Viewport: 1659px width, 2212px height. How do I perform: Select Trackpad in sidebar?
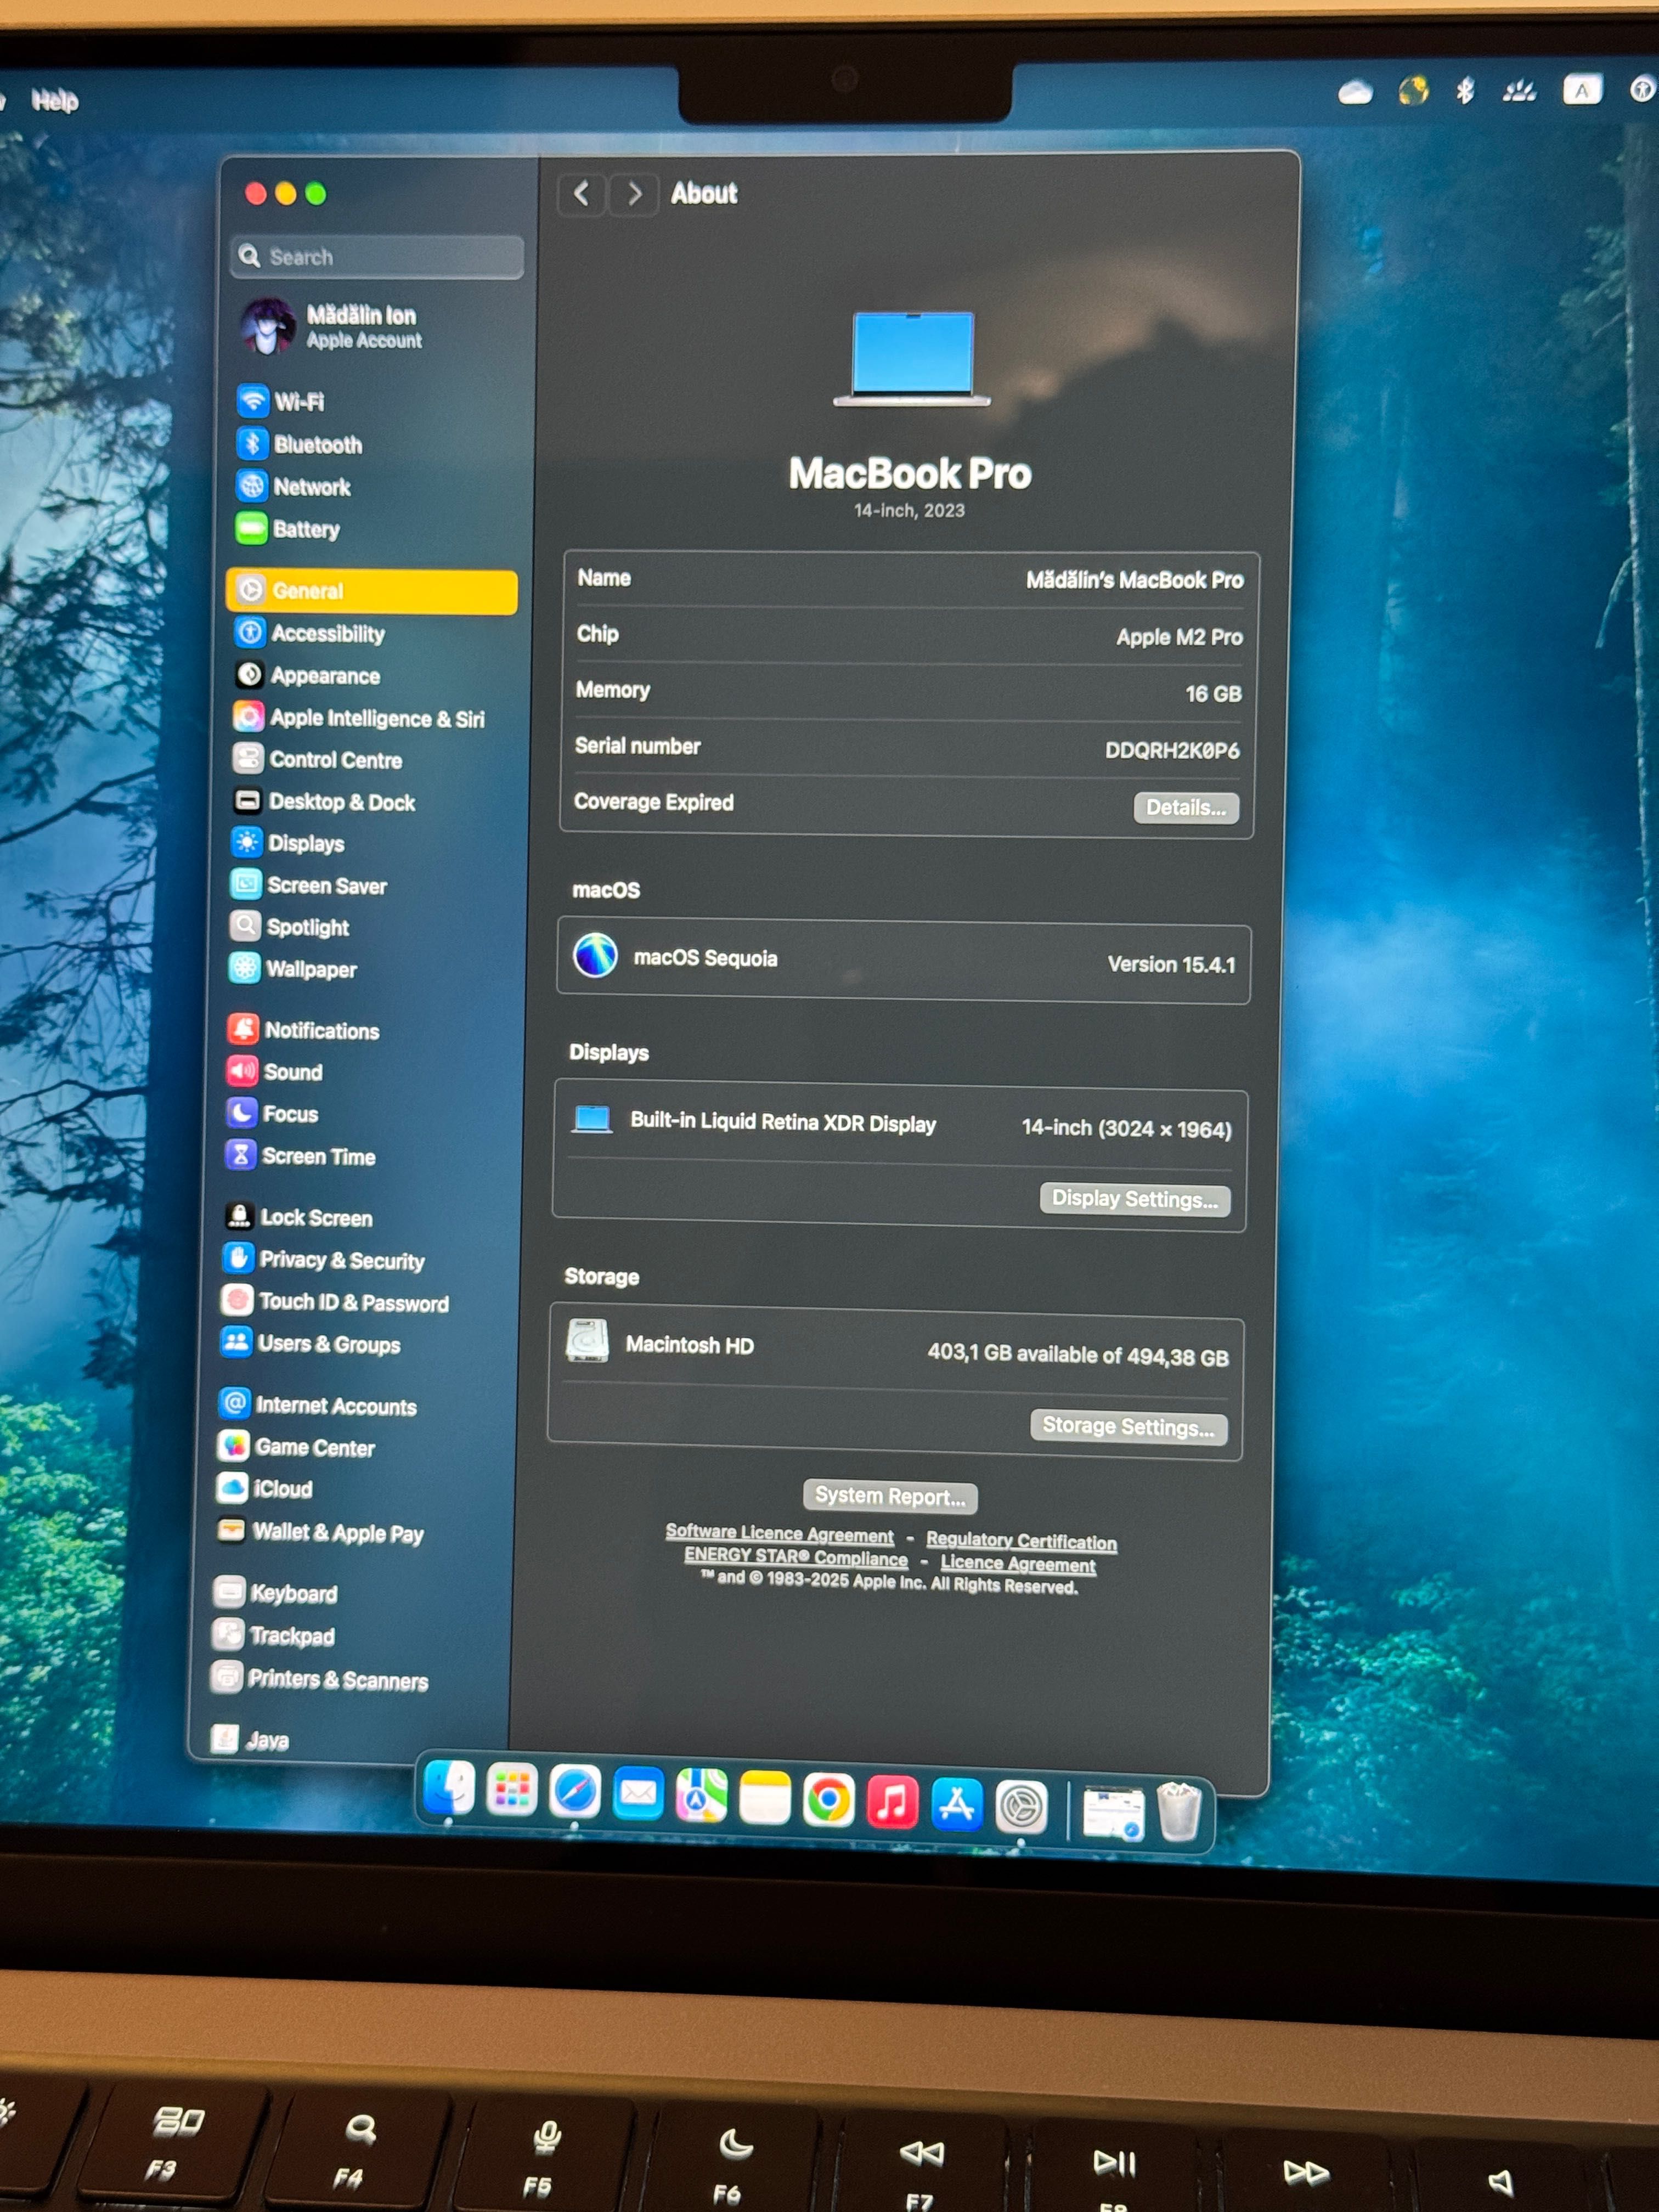click(x=275, y=1636)
